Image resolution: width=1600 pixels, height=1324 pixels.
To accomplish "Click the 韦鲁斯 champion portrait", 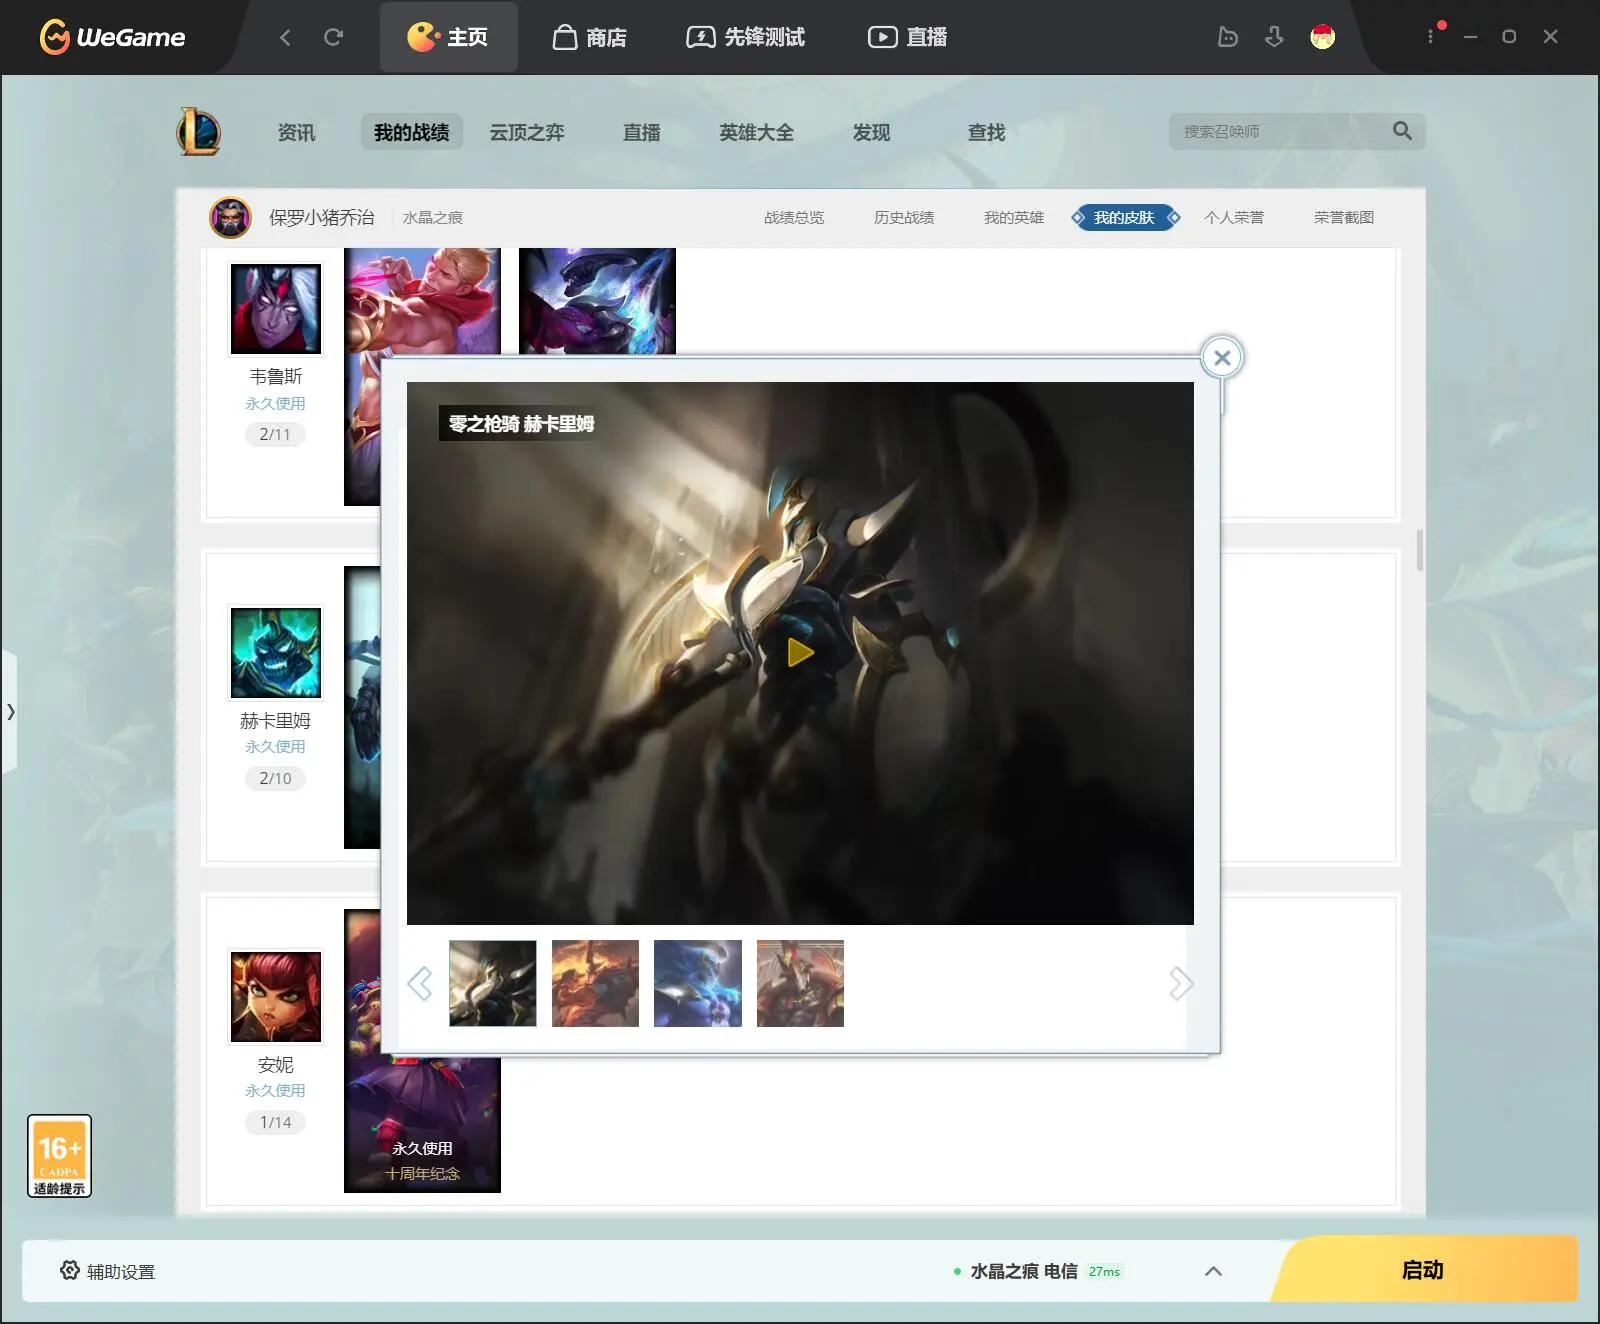I will pos(276,309).
